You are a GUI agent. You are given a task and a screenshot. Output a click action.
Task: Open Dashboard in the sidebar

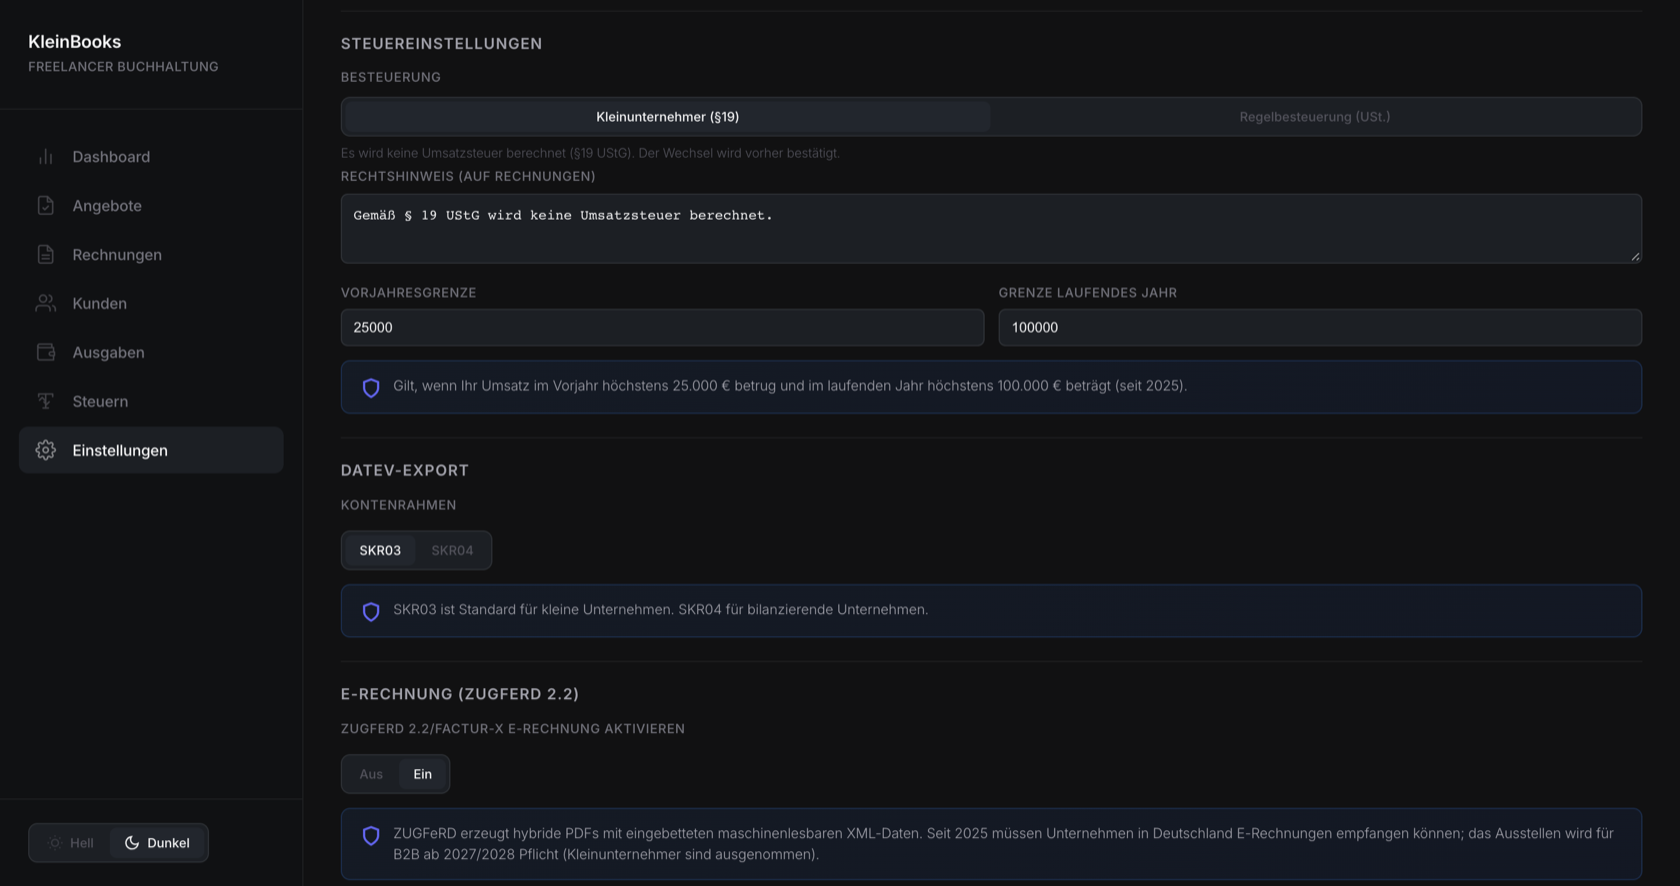(151, 157)
